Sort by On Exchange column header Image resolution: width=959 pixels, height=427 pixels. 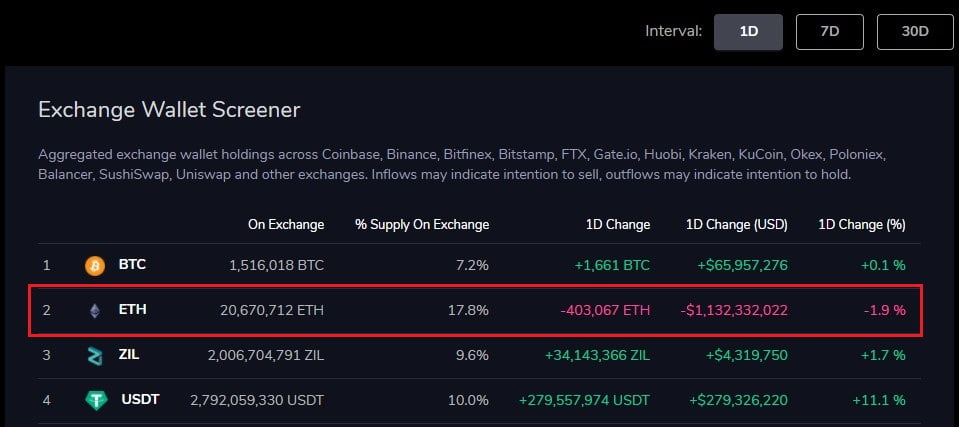point(286,225)
